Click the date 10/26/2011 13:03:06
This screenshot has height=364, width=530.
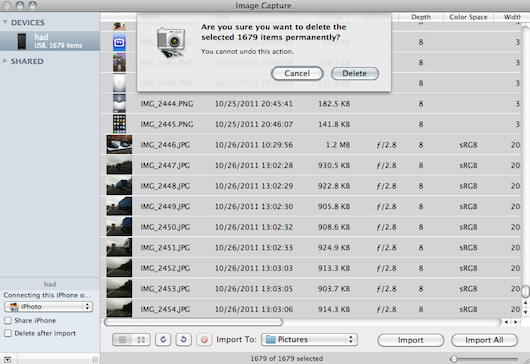(x=254, y=310)
